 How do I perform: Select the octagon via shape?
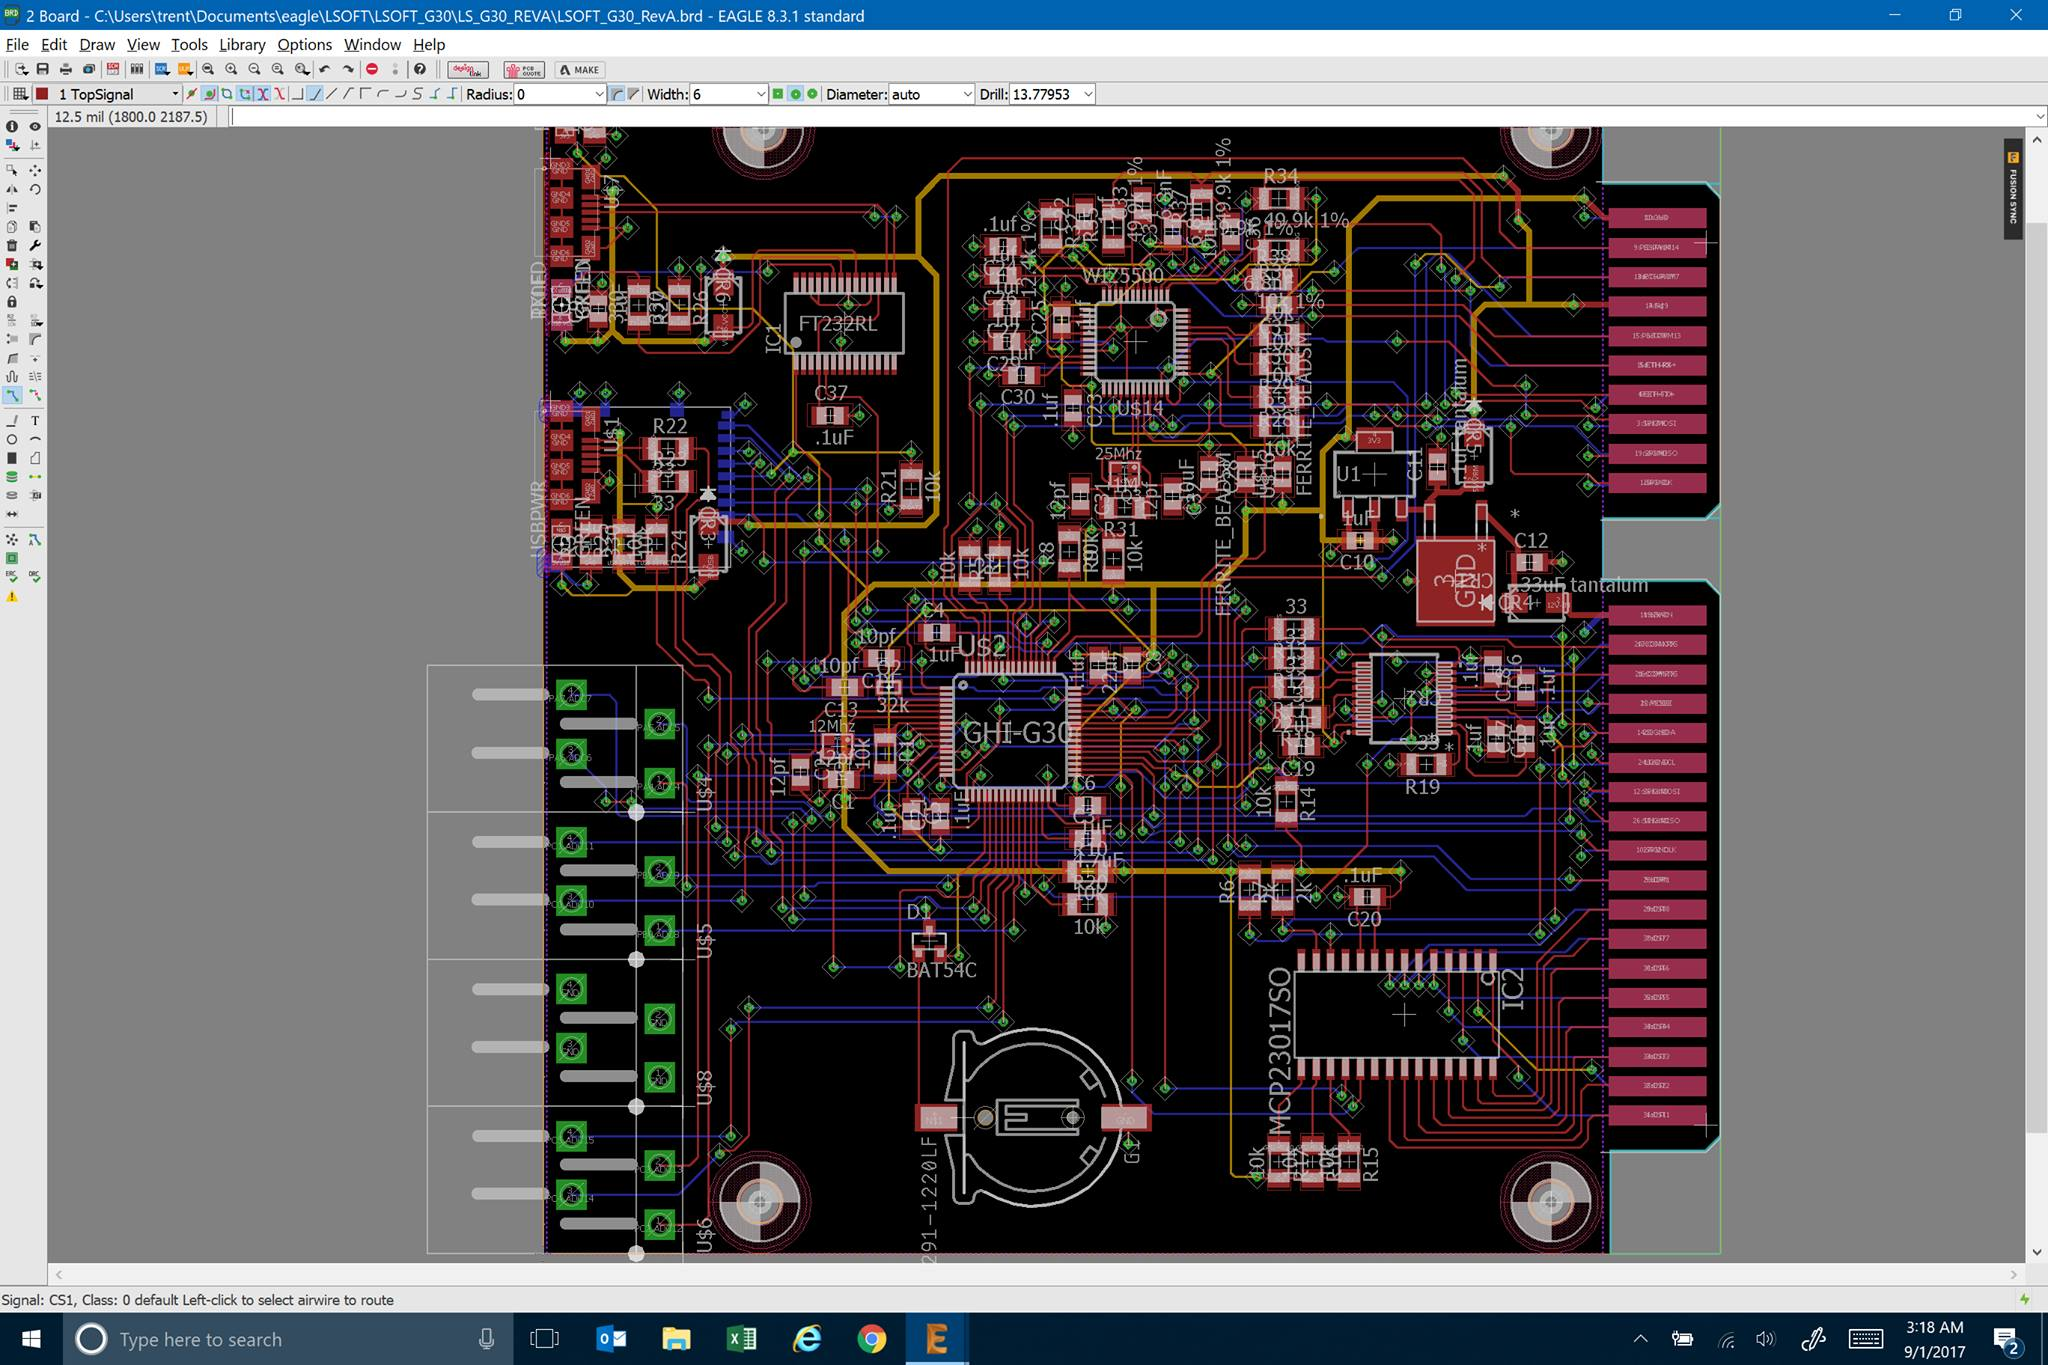(x=812, y=94)
